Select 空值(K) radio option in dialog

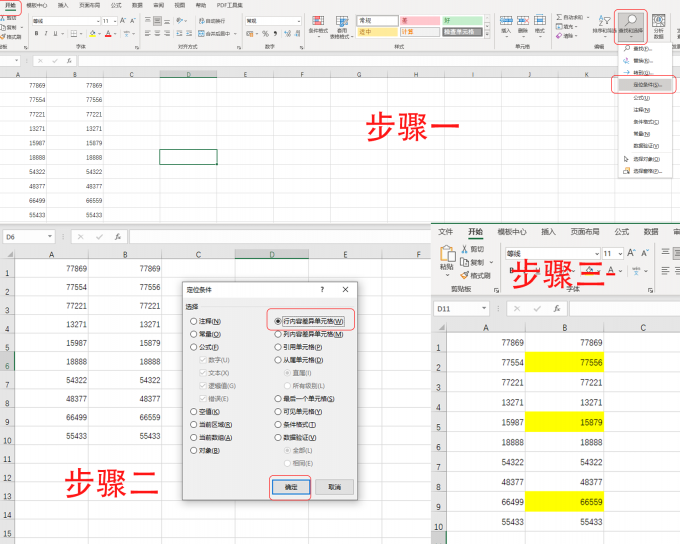(x=205, y=412)
